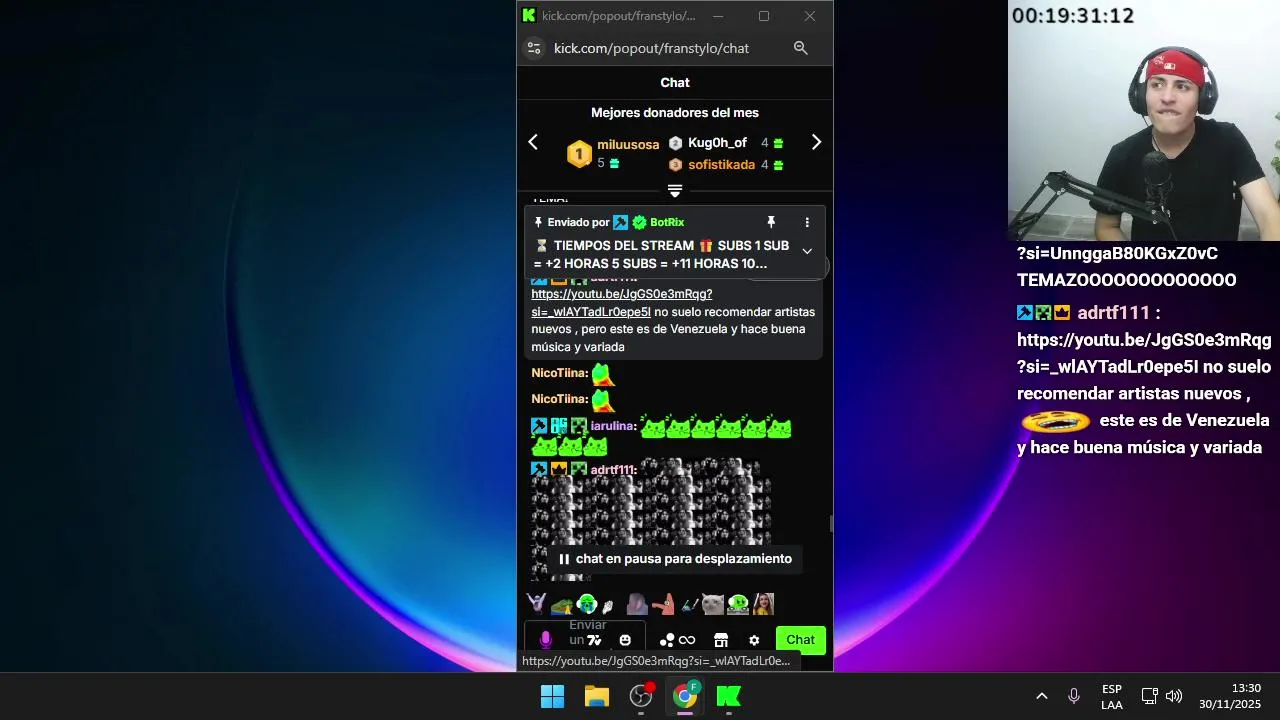Screen dimensions: 1280x720
Task: Open Kick app from taskbar
Action: 729,696
